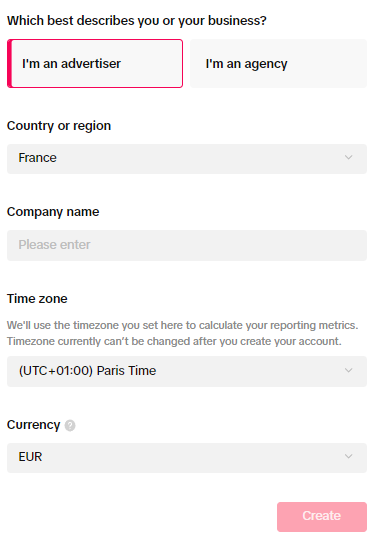Screen dimensions: 372x542
Task: Open the Time zone dropdown
Action: [187, 371]
